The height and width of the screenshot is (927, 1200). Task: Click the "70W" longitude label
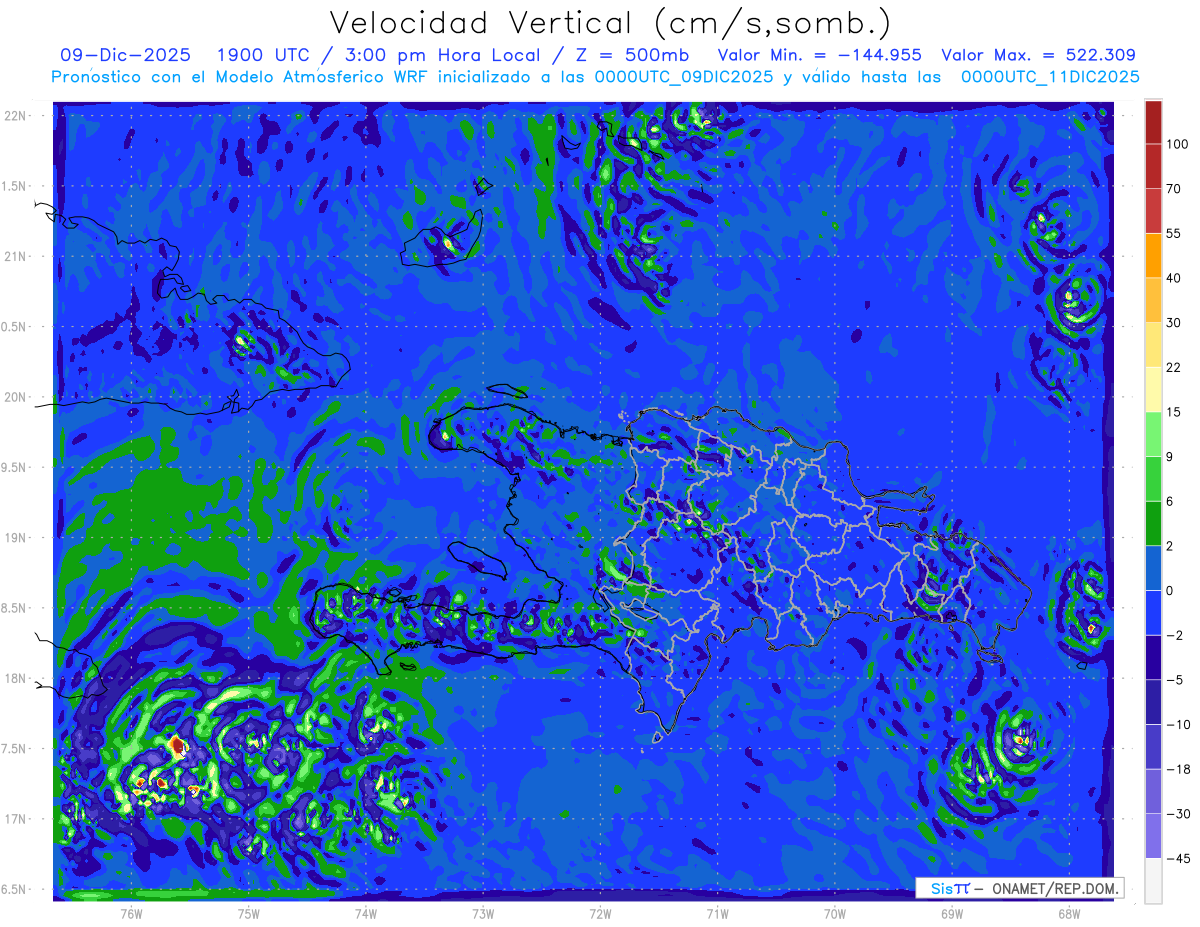[x=835, y=913]
